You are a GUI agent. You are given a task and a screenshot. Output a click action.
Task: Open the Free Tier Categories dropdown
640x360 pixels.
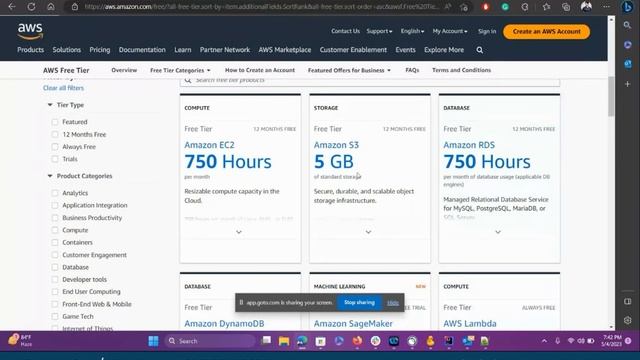[180, 70]
